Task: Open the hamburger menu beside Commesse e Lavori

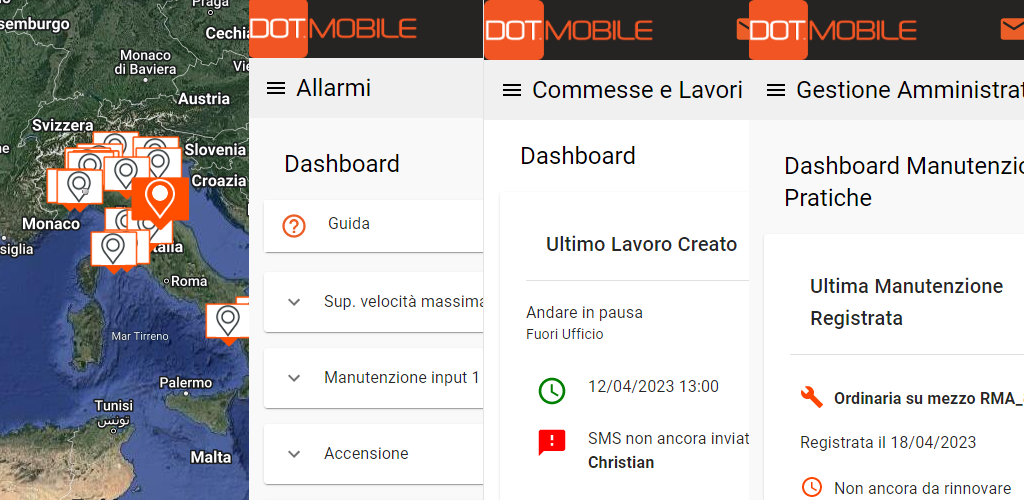Action: pos(512,91)
